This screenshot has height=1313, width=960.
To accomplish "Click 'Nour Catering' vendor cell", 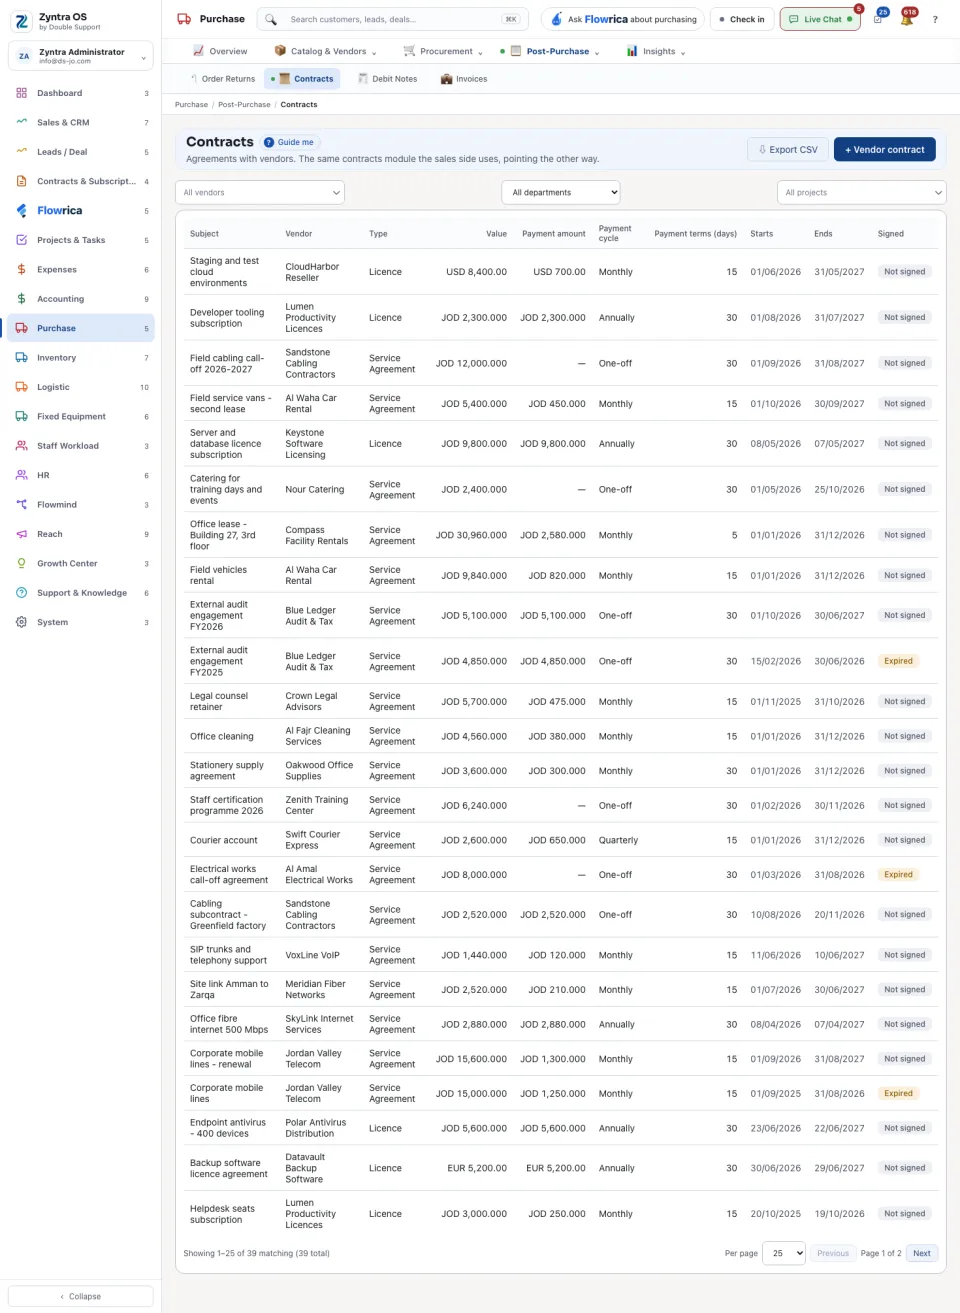I will 314,489.
